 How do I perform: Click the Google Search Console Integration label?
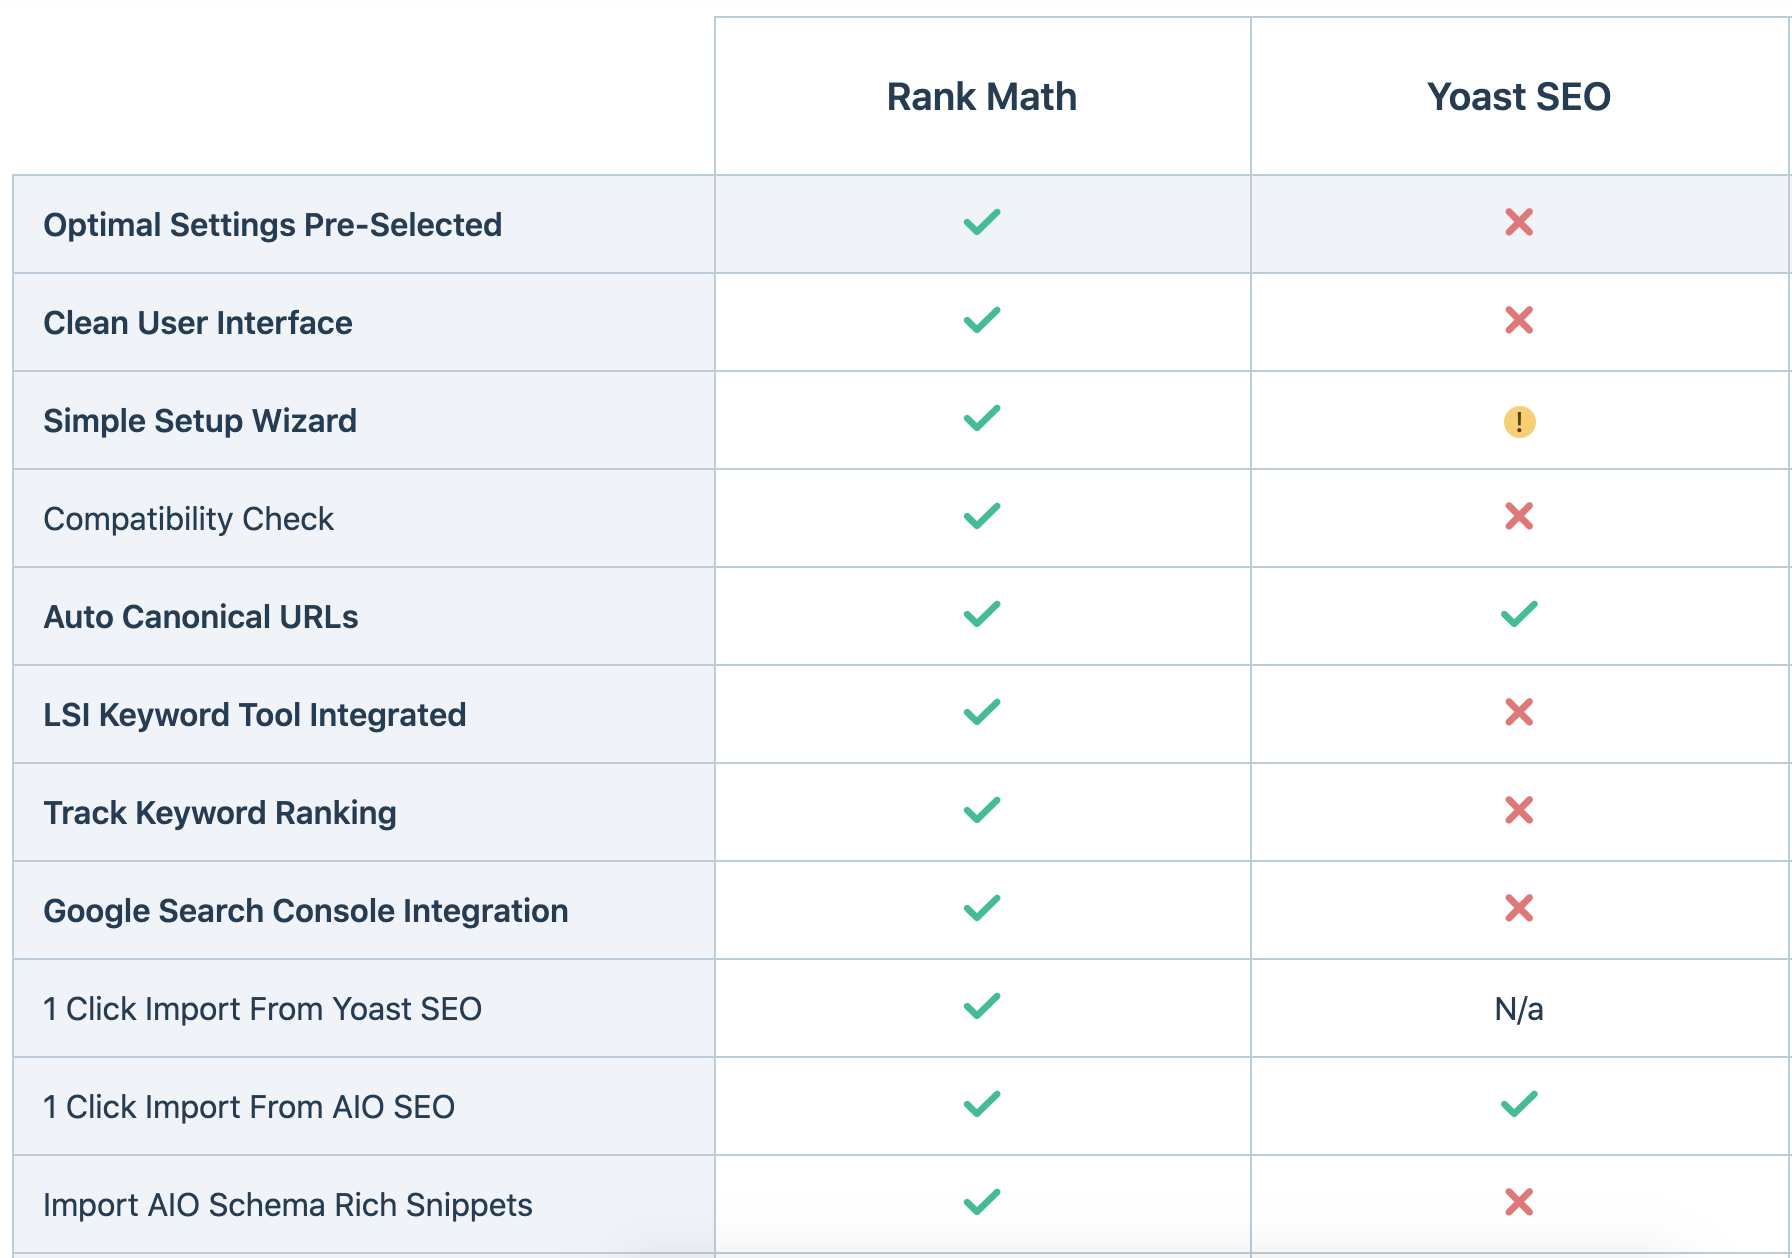(306, 911)
